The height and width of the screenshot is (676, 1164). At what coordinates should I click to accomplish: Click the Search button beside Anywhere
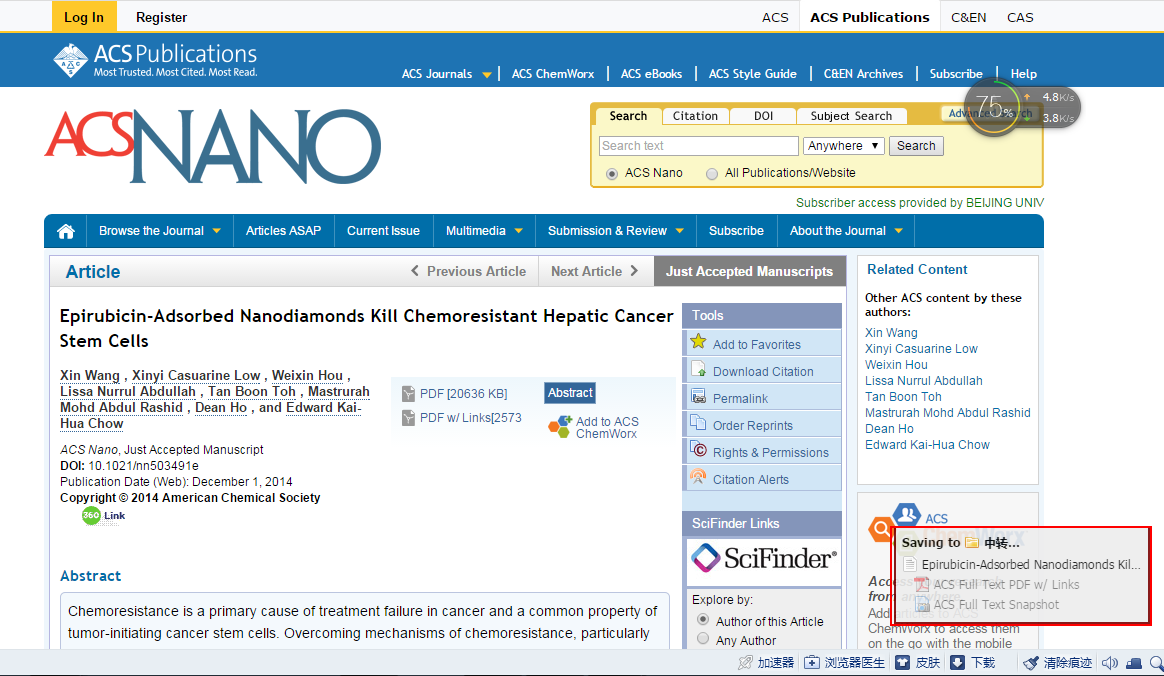click(x=916, y=145)
